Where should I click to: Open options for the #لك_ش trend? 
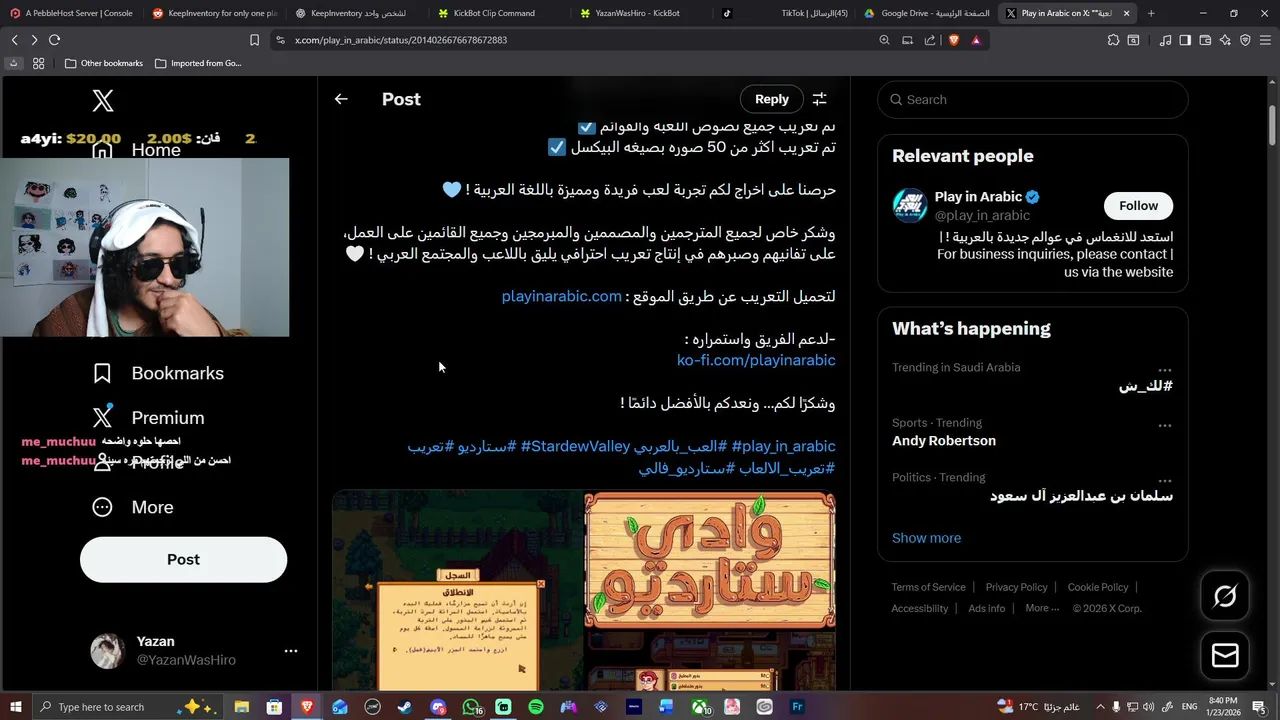pyautogui.click(x=1164, y=370)
